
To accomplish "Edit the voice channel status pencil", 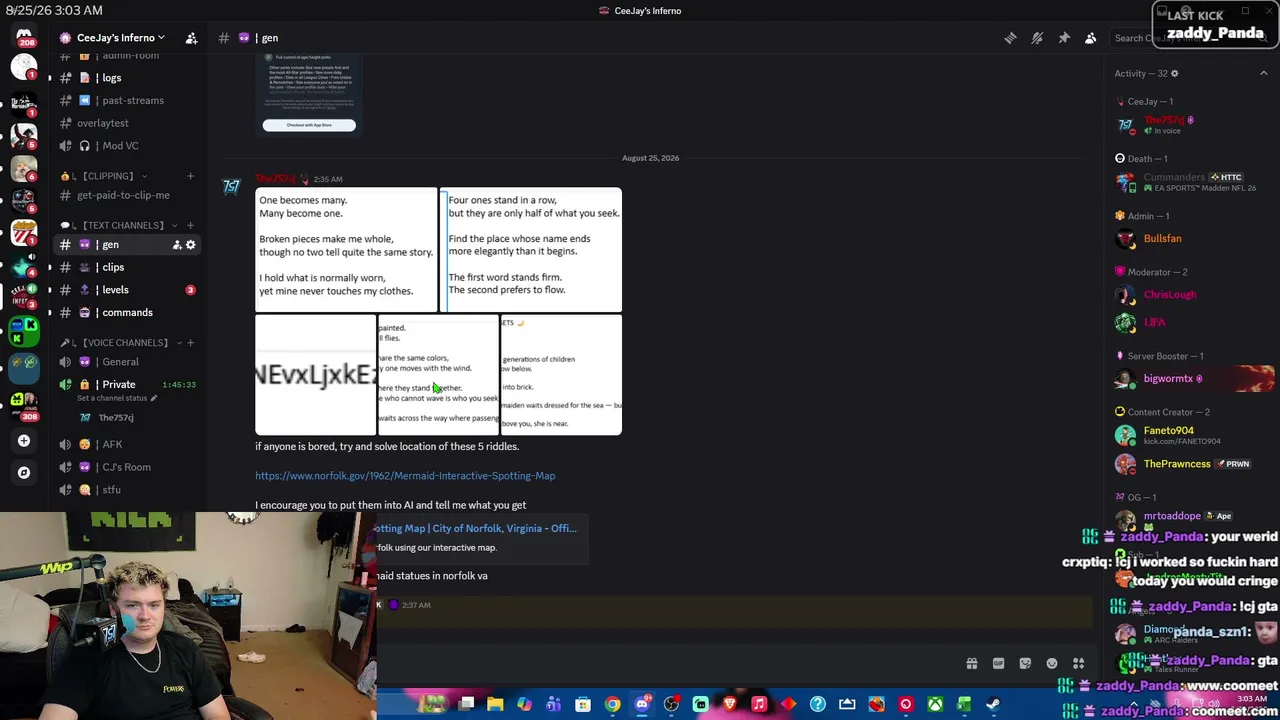I will tap(154, 398).
